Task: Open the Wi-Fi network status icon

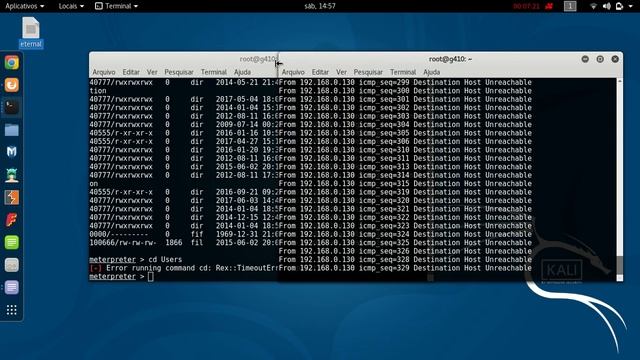Action: (x=593, y=6)
